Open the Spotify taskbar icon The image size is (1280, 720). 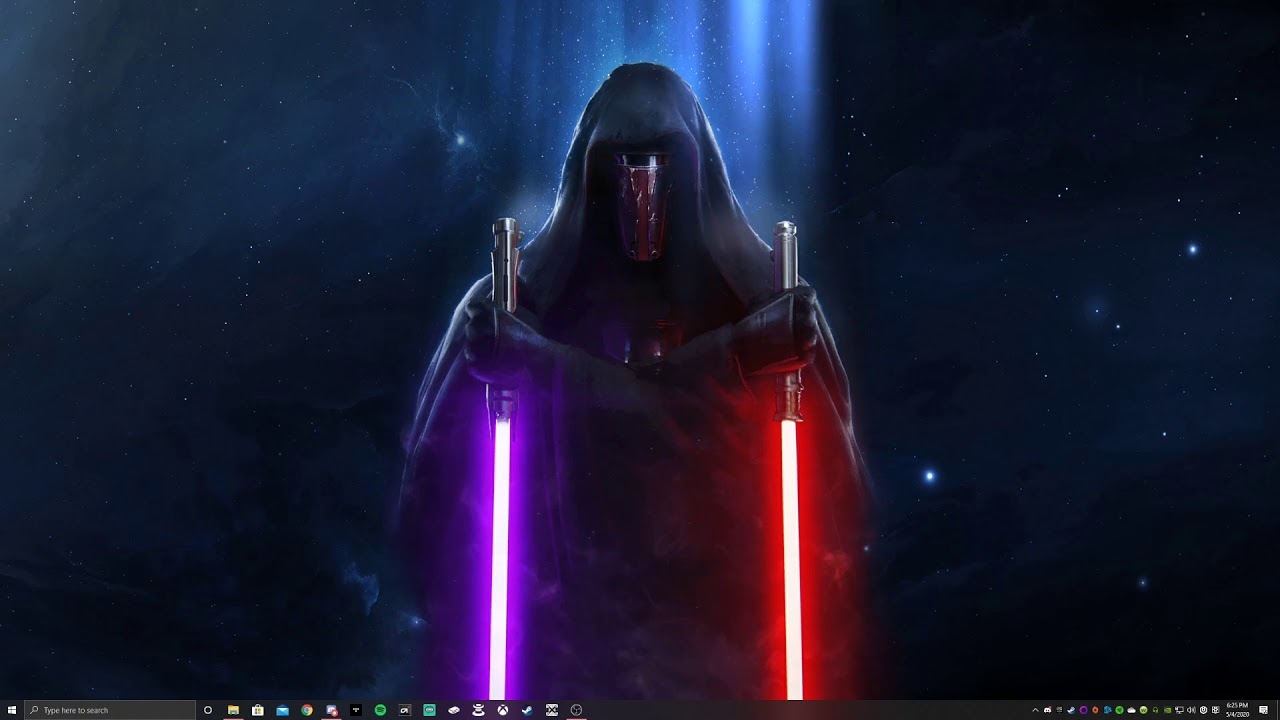pyautogui.click(x=380, y=710)
